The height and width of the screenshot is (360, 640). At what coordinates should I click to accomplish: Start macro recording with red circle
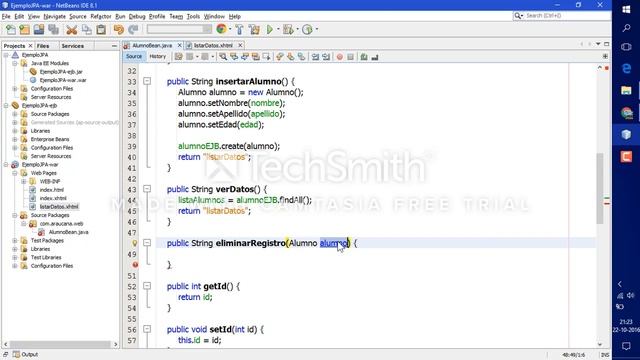(340, 57)
